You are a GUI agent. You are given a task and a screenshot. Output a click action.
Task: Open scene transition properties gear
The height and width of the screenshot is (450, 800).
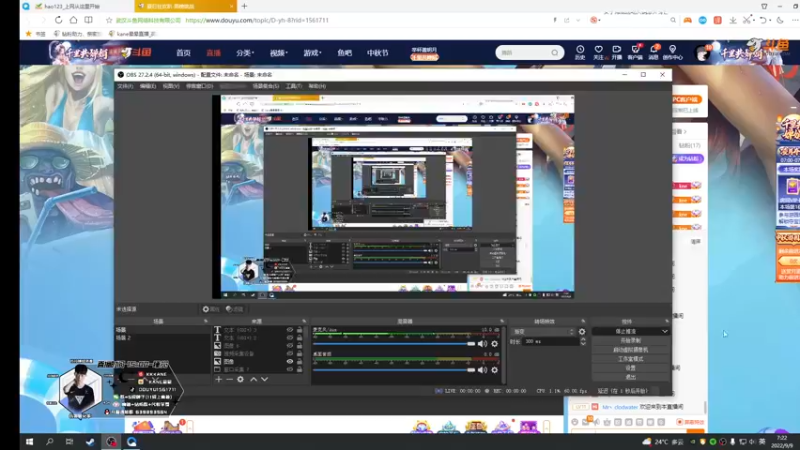(582, 332)
